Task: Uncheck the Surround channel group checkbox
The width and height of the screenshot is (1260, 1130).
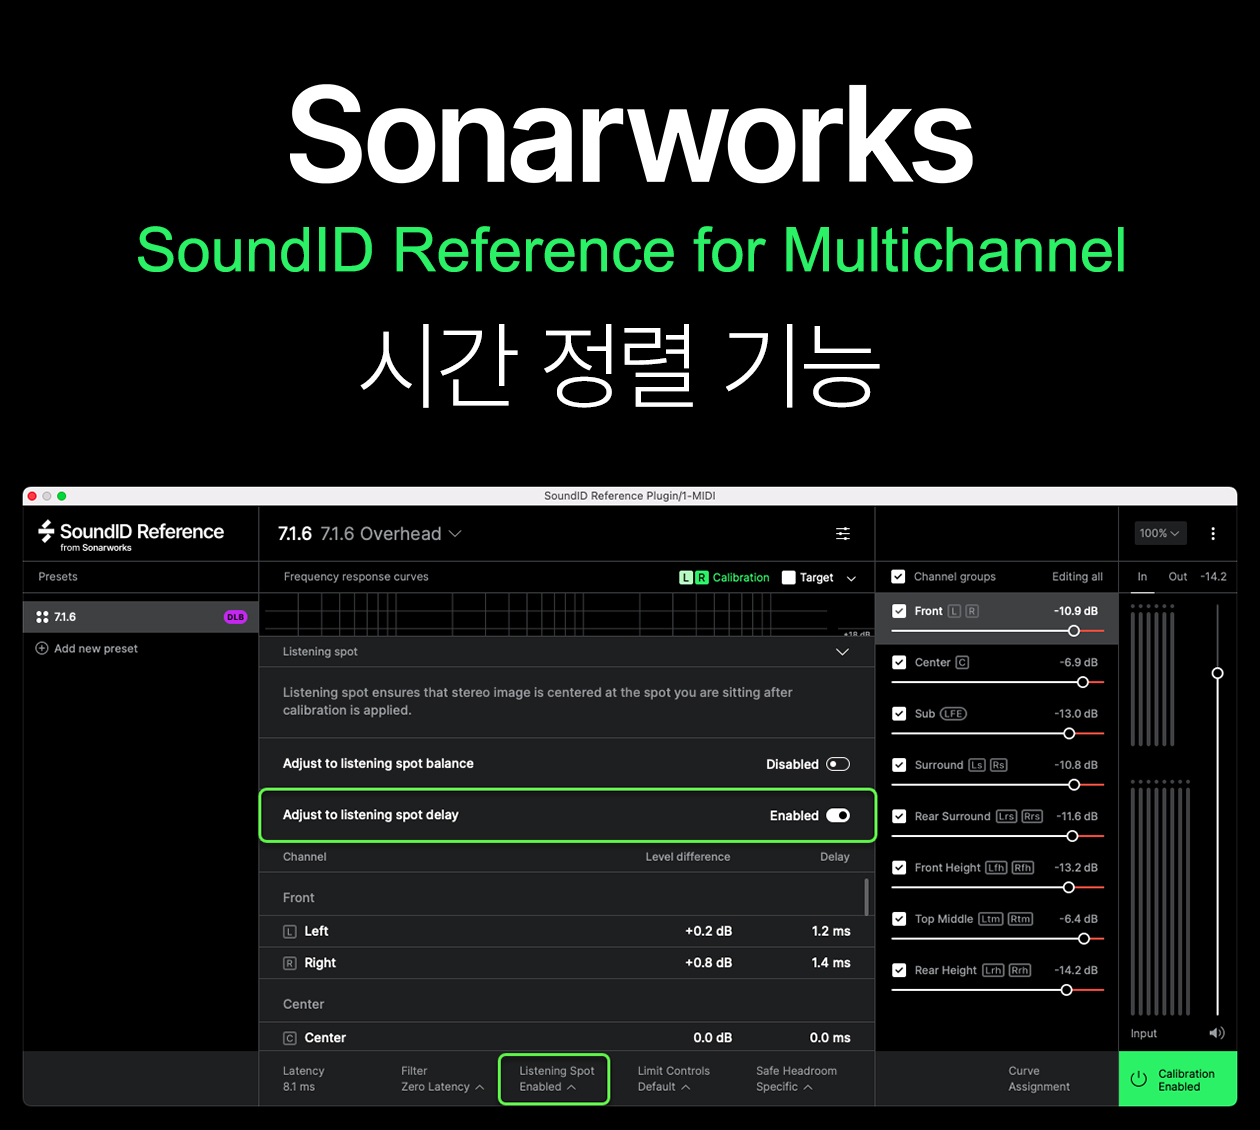Action: pyautogui.click(x=899, y=765)
